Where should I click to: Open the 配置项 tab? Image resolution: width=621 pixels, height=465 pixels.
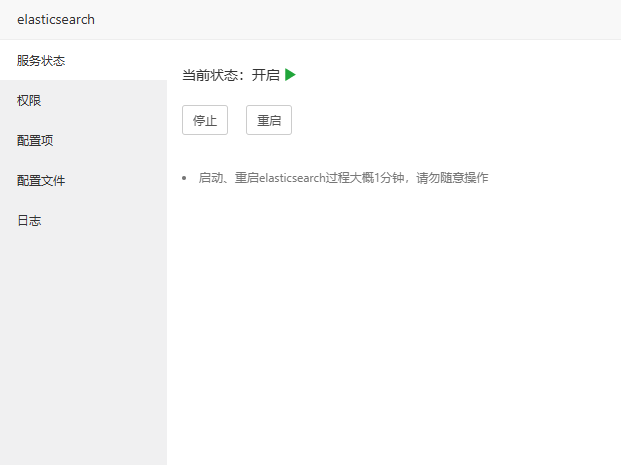coord(83,140)
